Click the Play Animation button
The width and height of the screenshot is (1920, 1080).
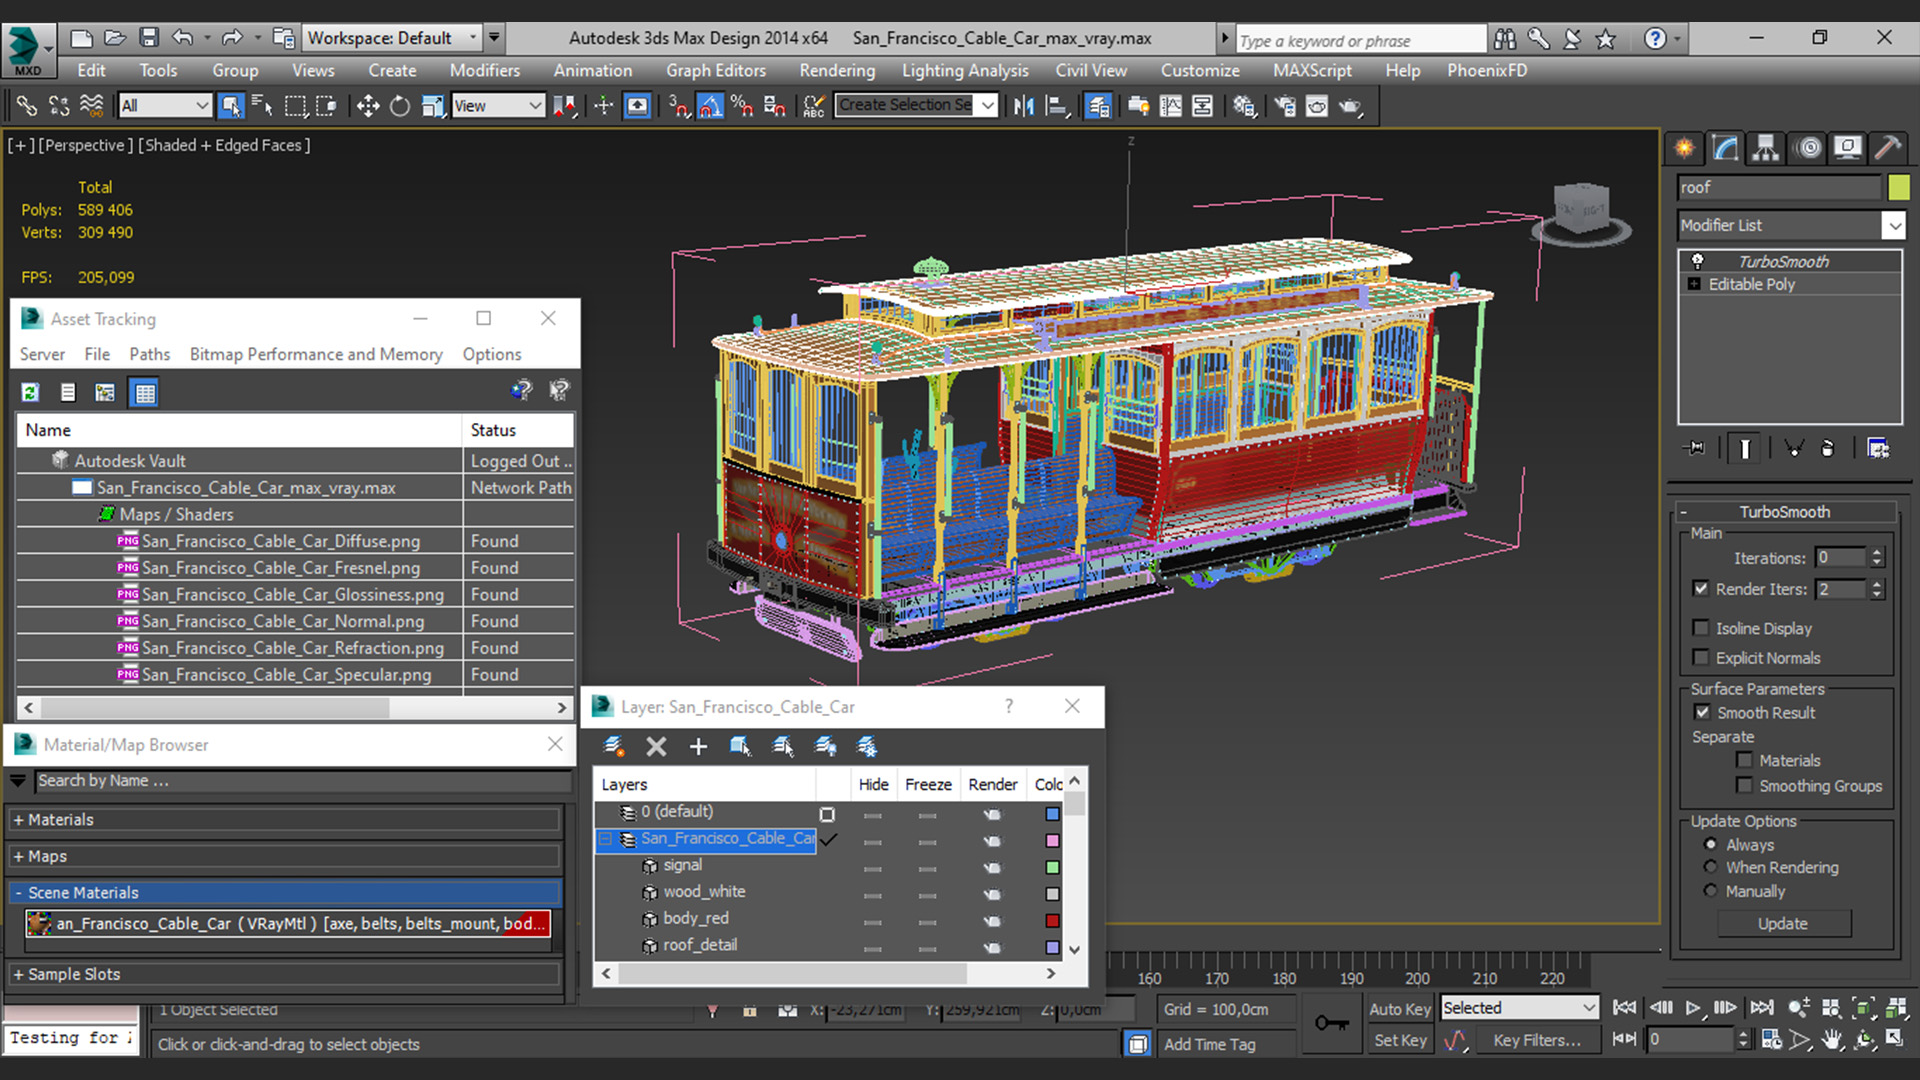1693,1008
